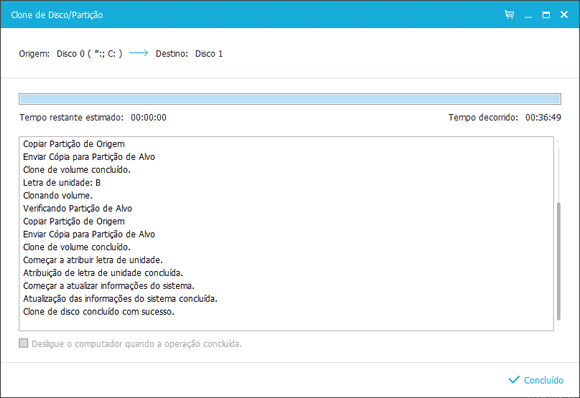The image size is (580, 398).
Task: Select log line 'Verificando Partição de Alvo'
Action: coord(77,209)
